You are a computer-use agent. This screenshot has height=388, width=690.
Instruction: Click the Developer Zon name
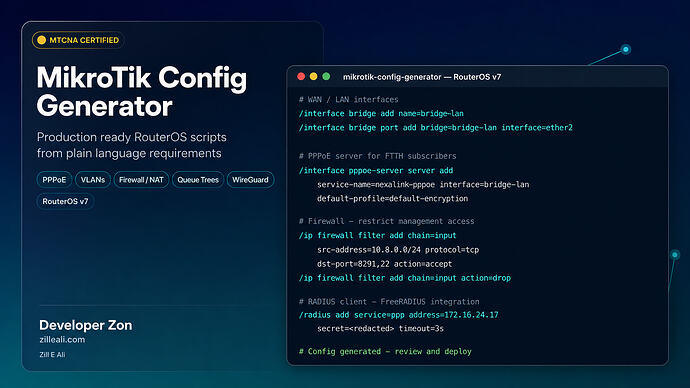pyautogui.click(x=85, y=325)
